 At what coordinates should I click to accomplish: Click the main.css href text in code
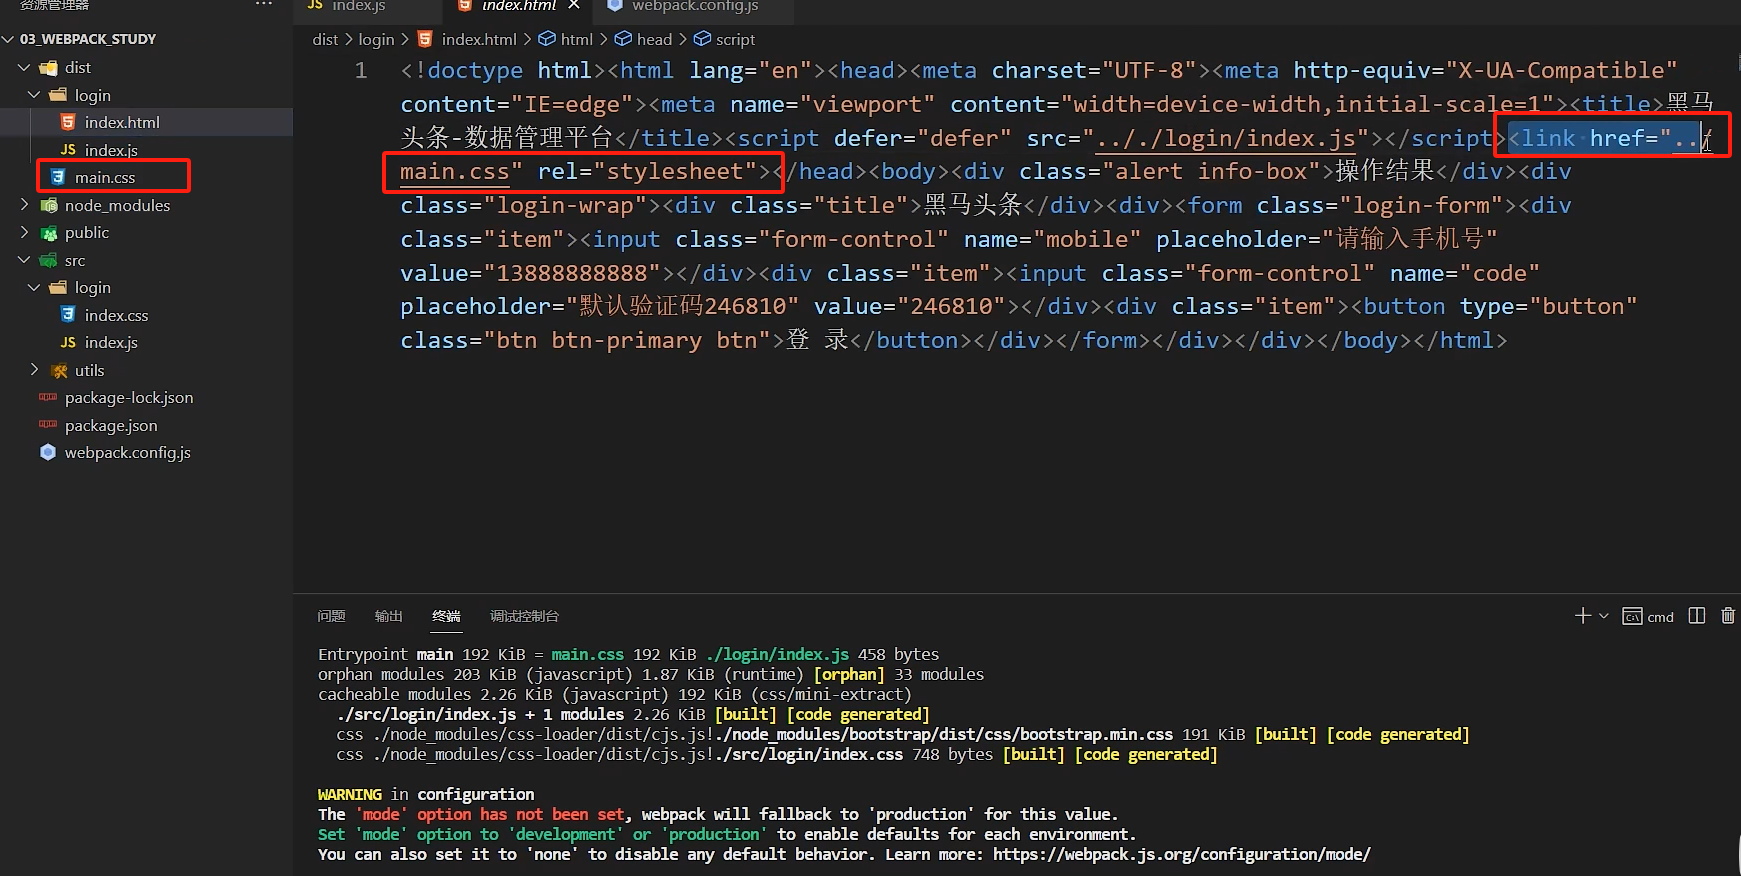coord(455,172)
